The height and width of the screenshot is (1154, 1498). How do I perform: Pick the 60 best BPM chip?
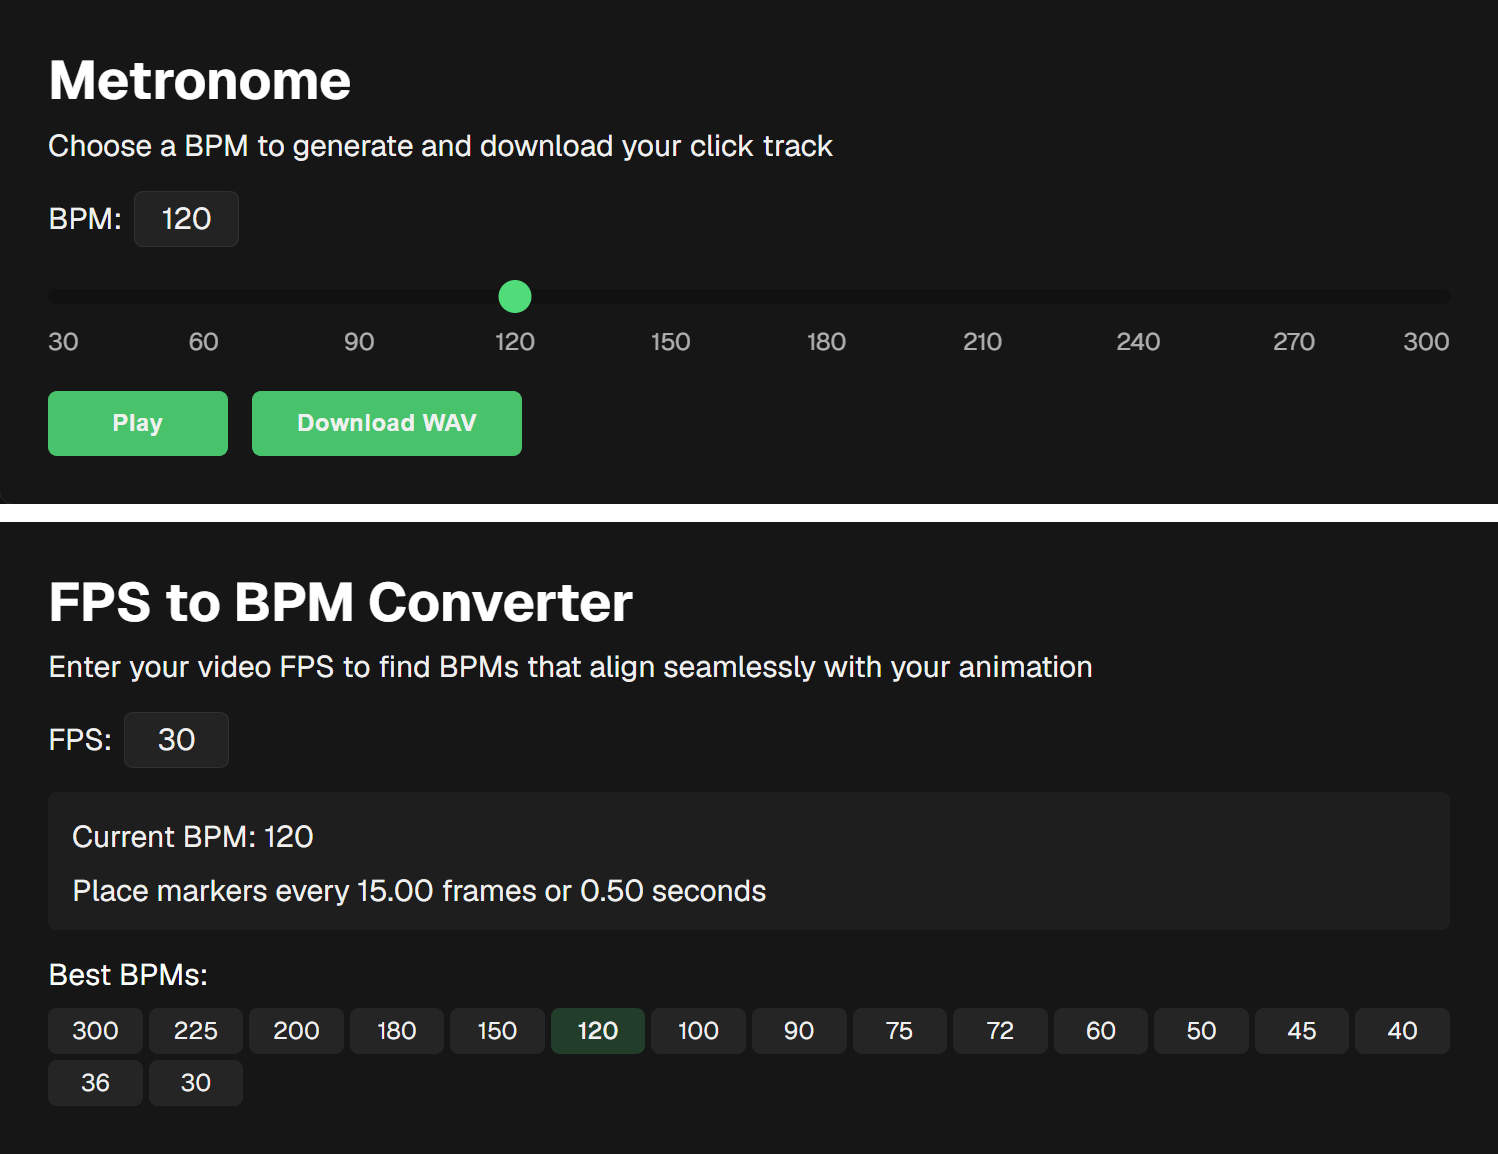[1101, 1031]
